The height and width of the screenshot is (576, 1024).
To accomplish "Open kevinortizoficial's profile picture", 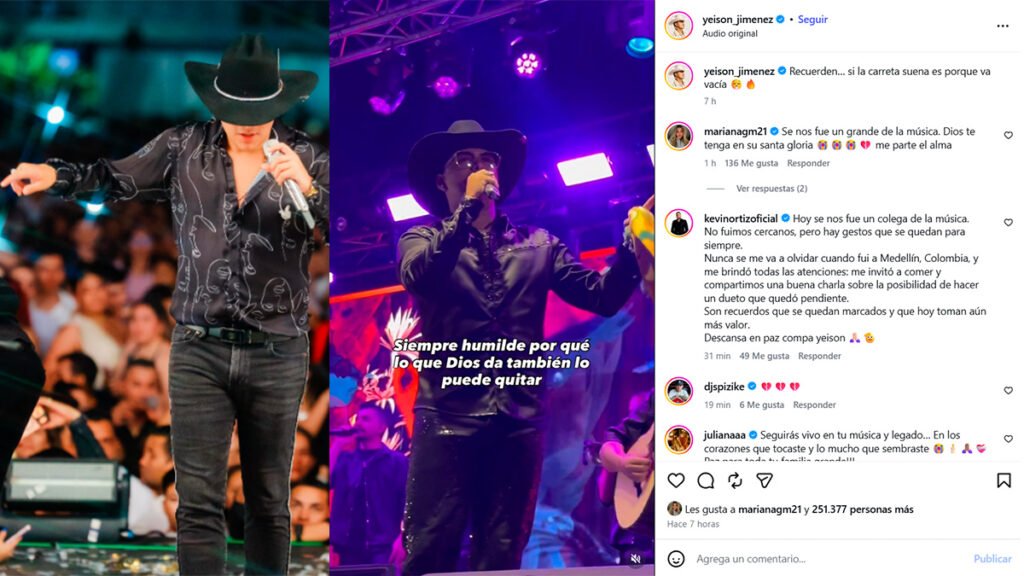I will pos(679,223).
